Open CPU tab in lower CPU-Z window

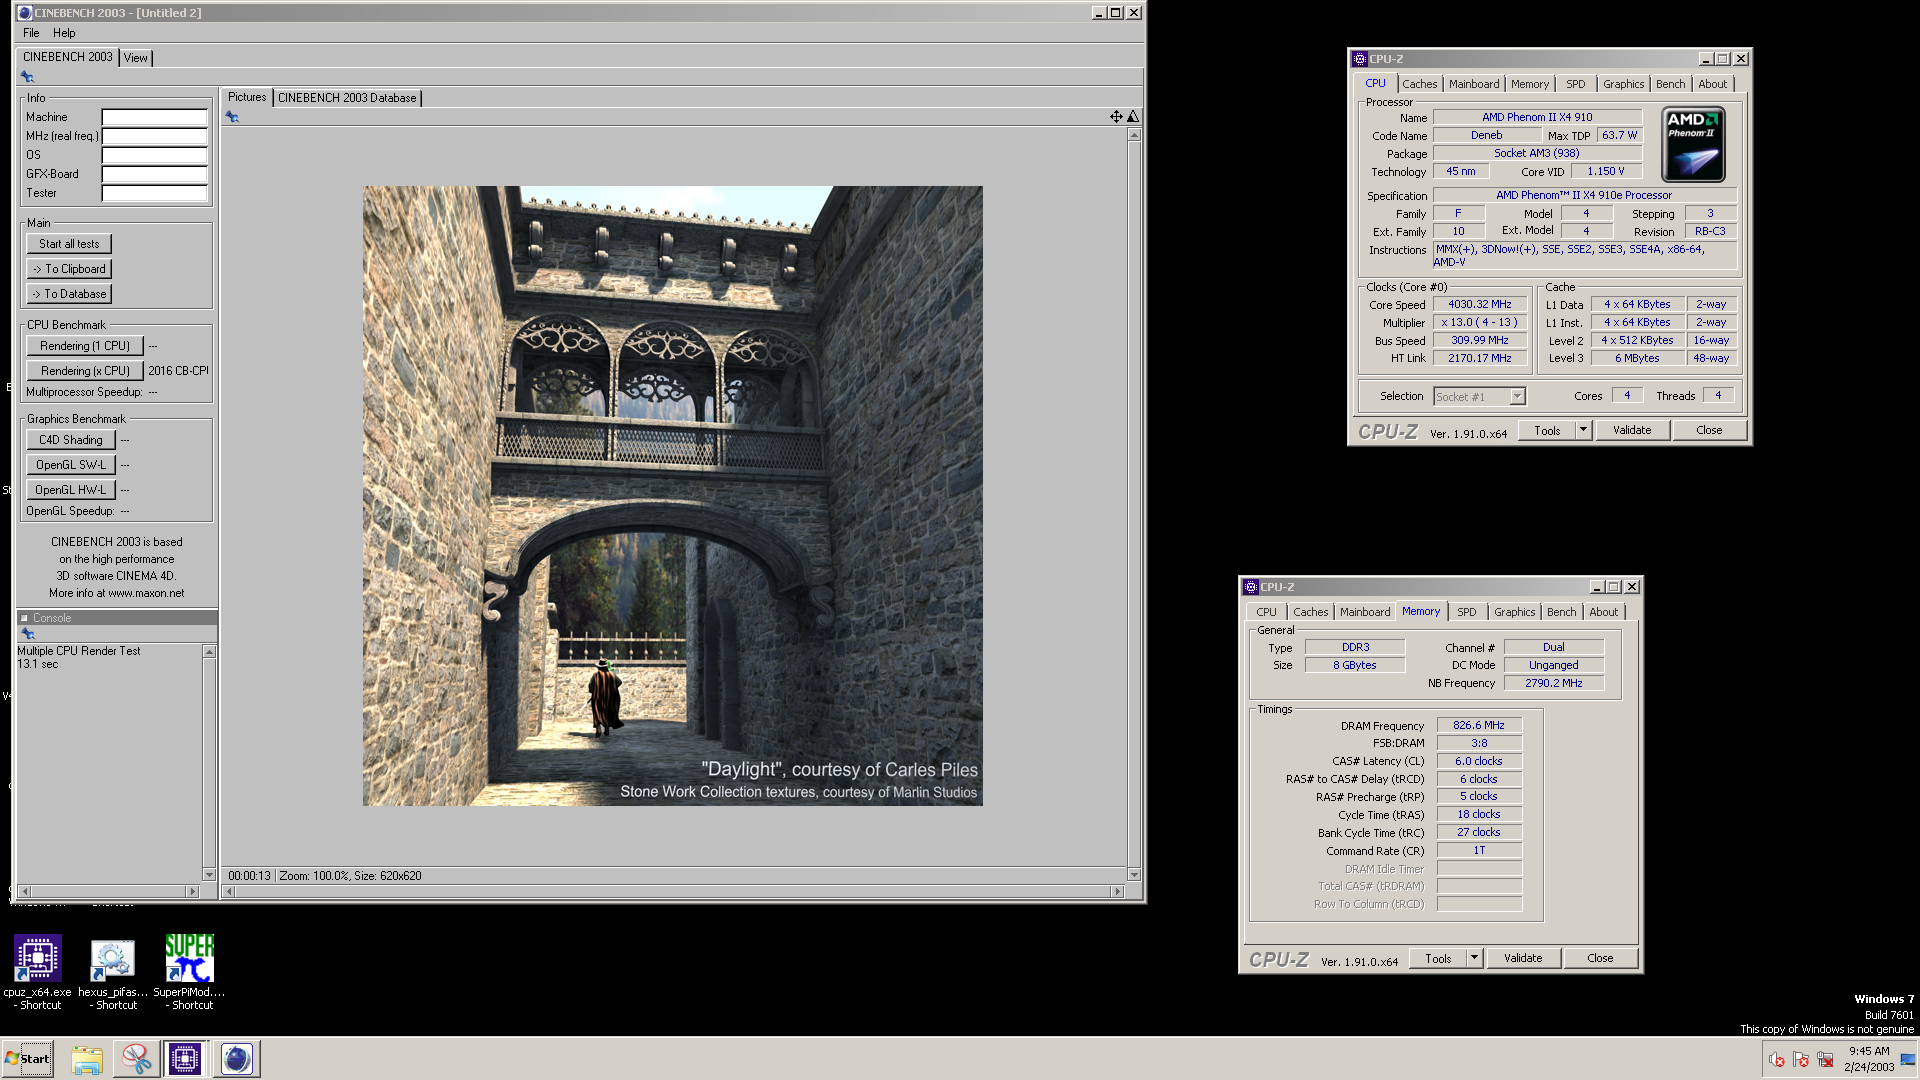click(1266, 612)
